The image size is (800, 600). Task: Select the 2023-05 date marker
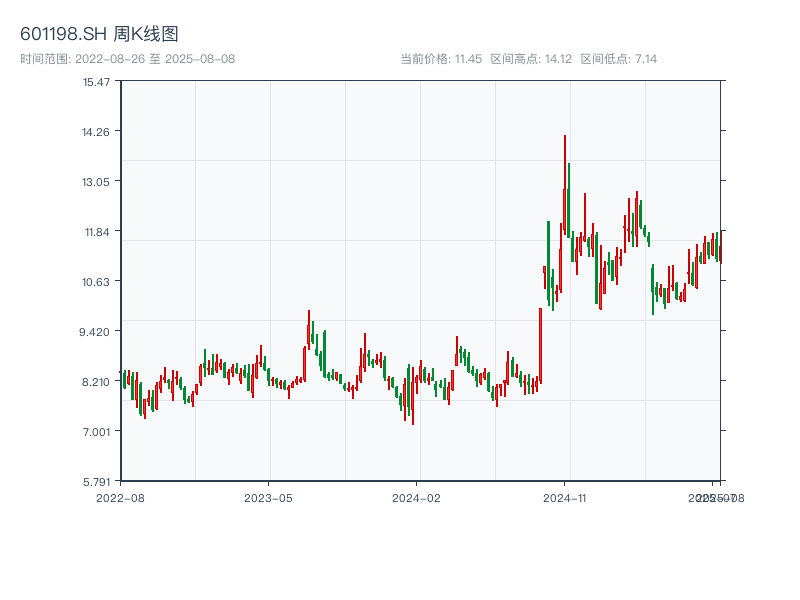pos(268,497)
